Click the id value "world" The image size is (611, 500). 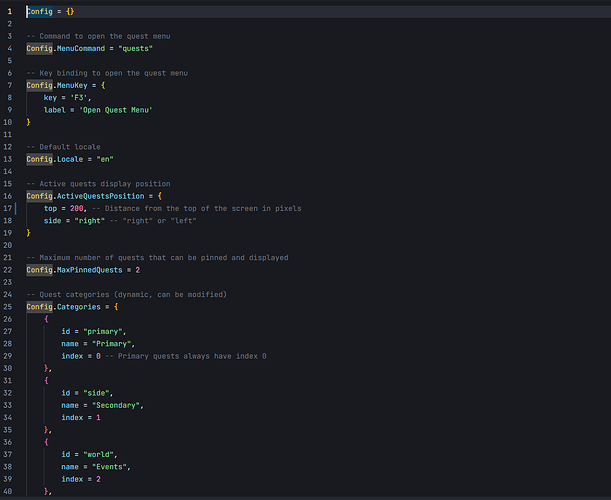(98, 455)
